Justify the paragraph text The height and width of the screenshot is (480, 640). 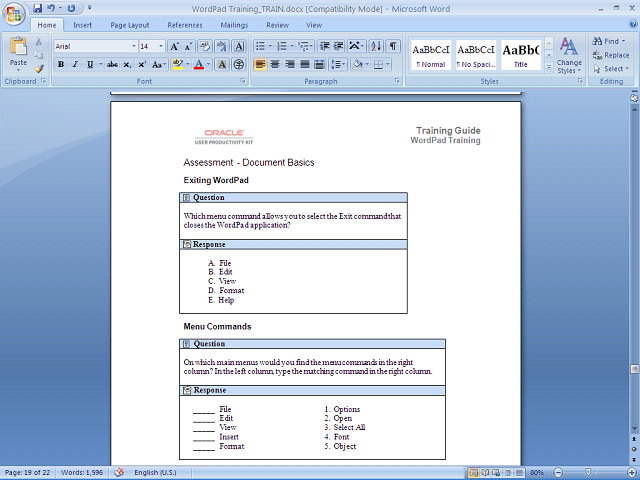(305, 64)
